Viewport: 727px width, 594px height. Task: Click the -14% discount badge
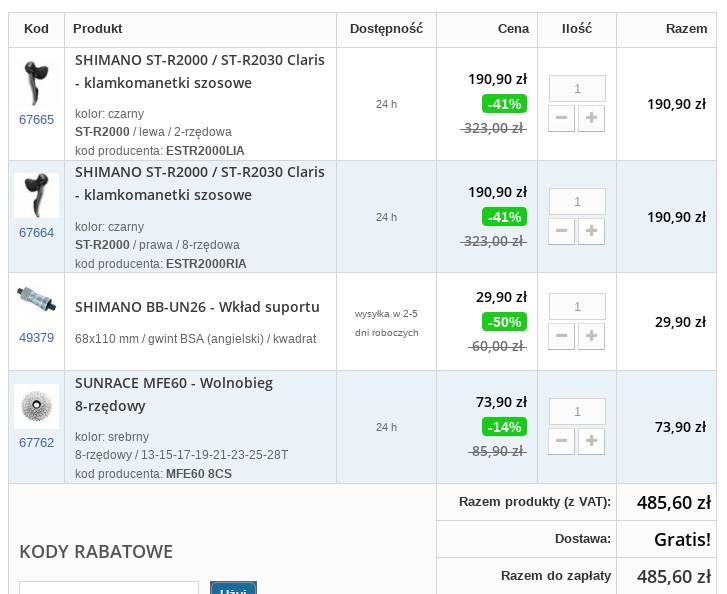pyautogui.click(x=504, y=427)
